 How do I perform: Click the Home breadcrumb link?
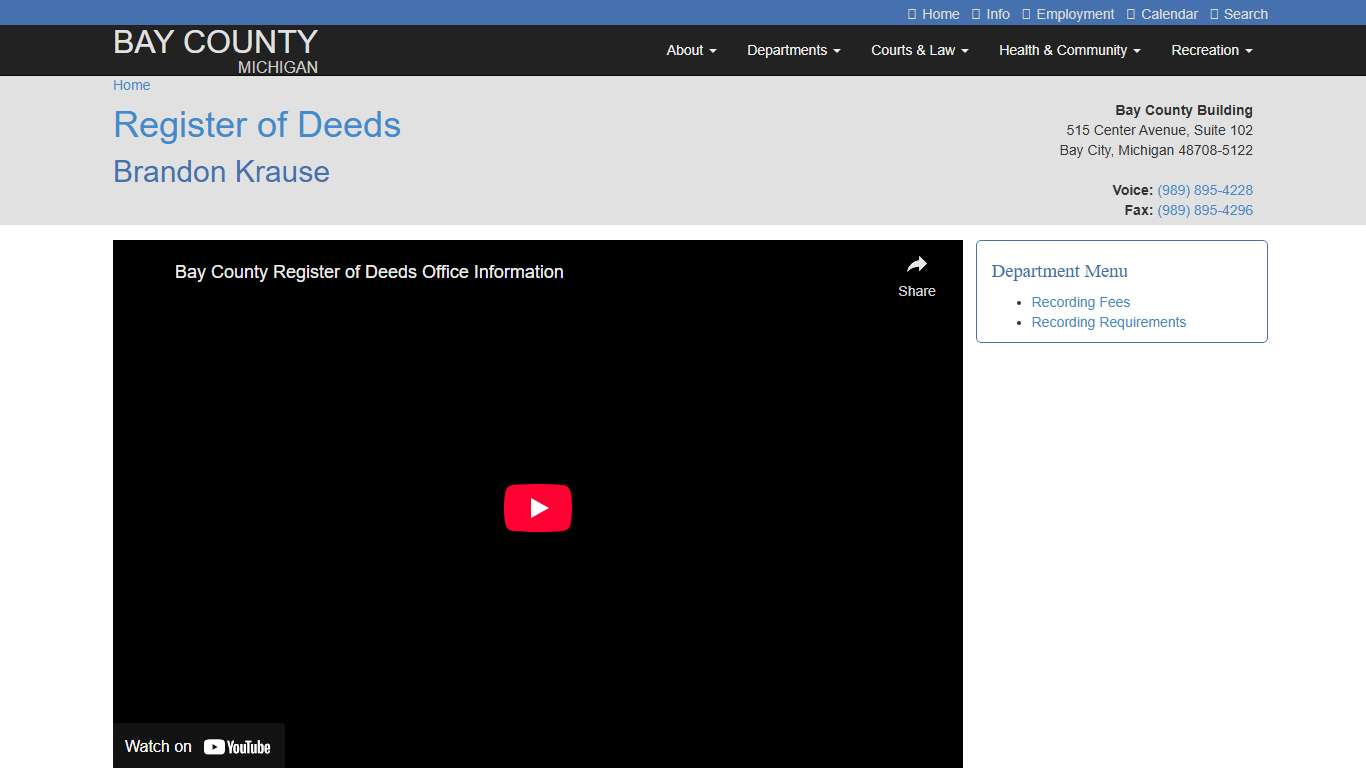[131, 85]
